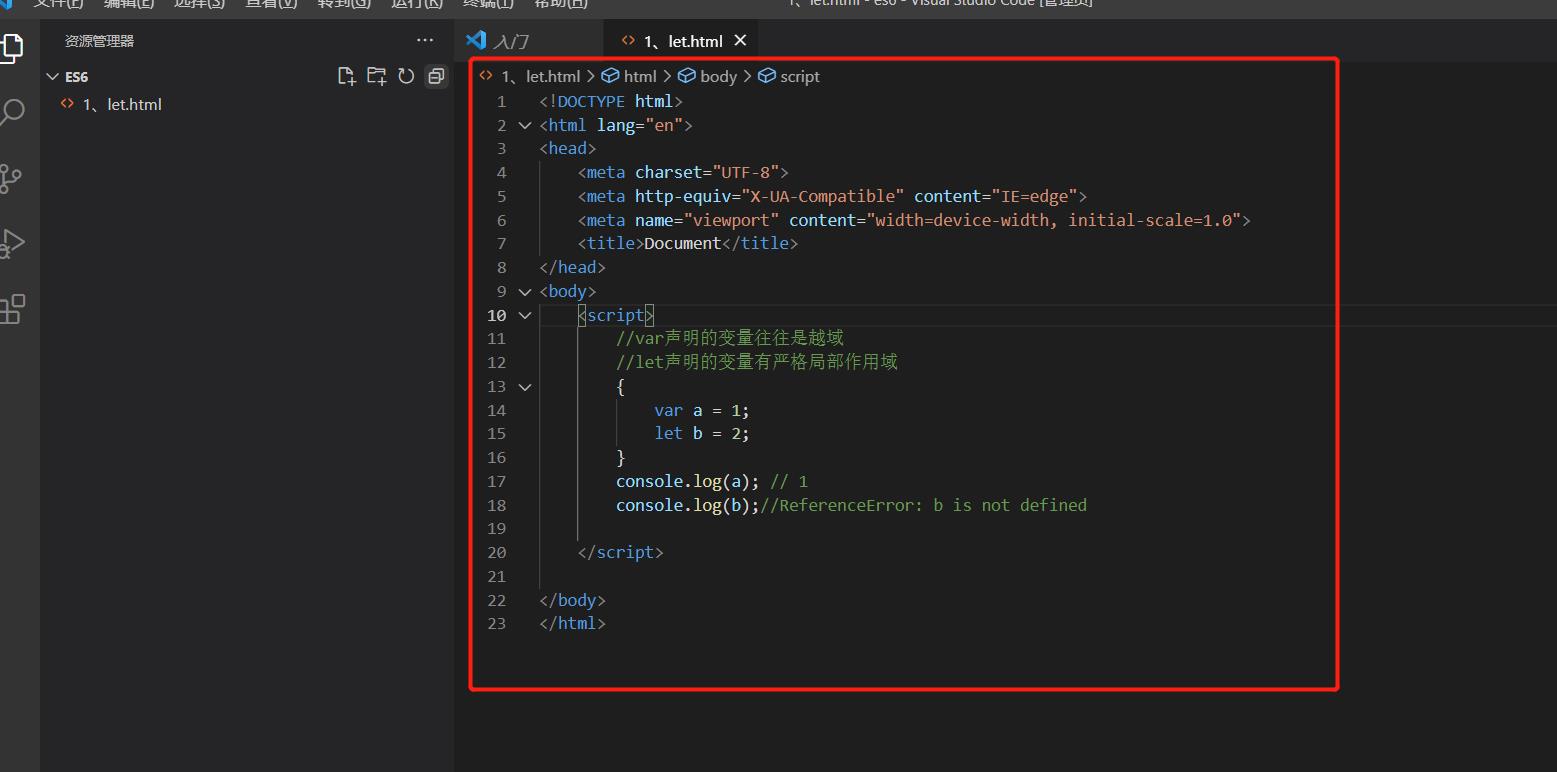Open the Source Control view
The height and width of the screenshot is (772, 1557).
click(10, 178)
